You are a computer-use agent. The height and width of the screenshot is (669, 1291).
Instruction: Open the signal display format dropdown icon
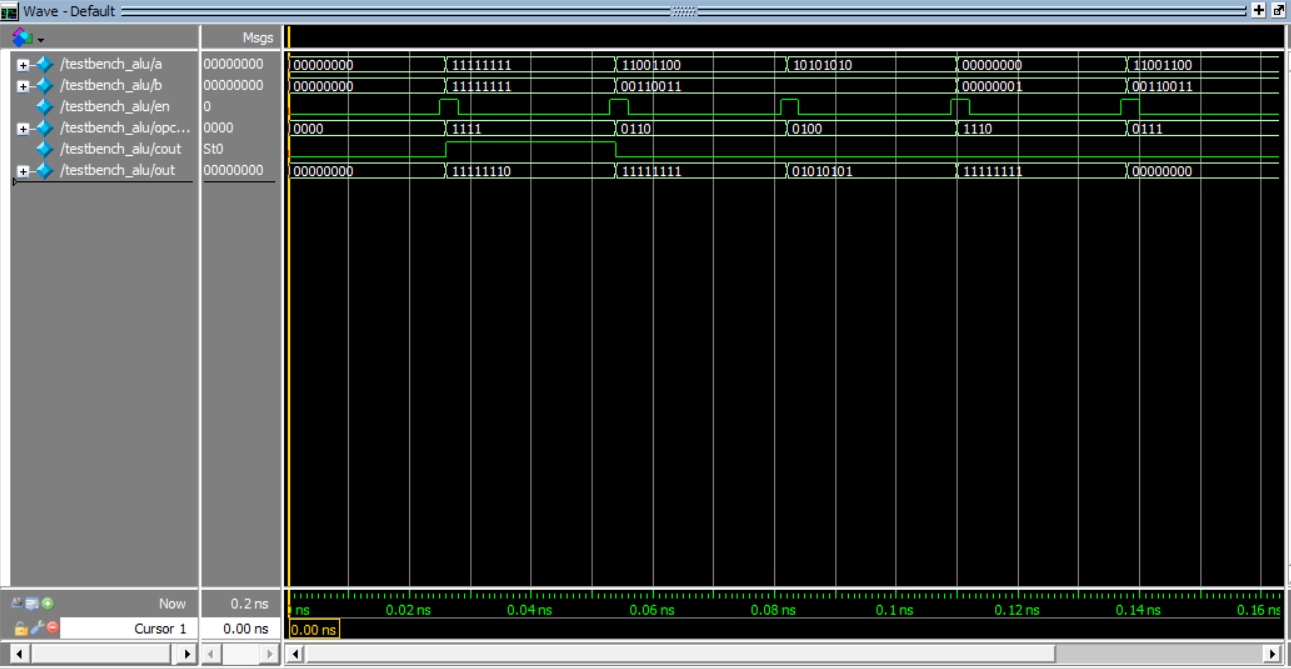click(27, 38)
